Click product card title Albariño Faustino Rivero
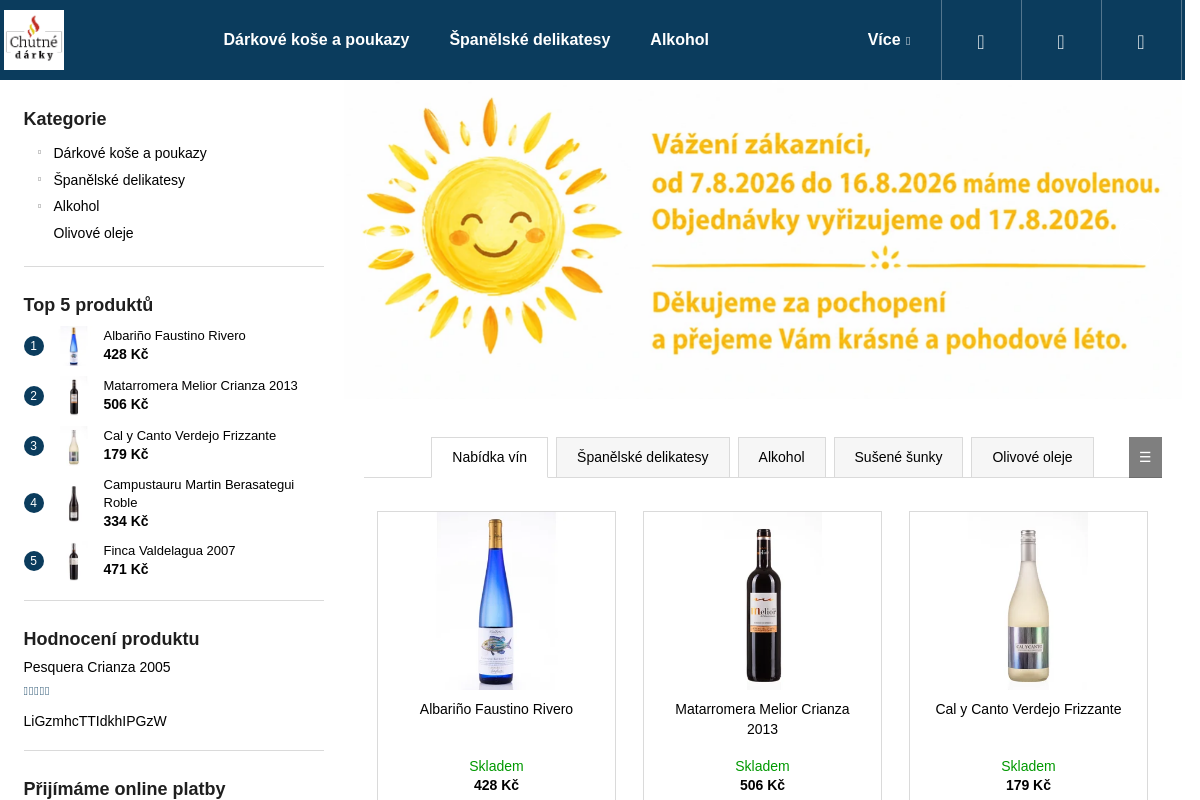This screenshot has height=800, width=1200. (x=496, y=709)
